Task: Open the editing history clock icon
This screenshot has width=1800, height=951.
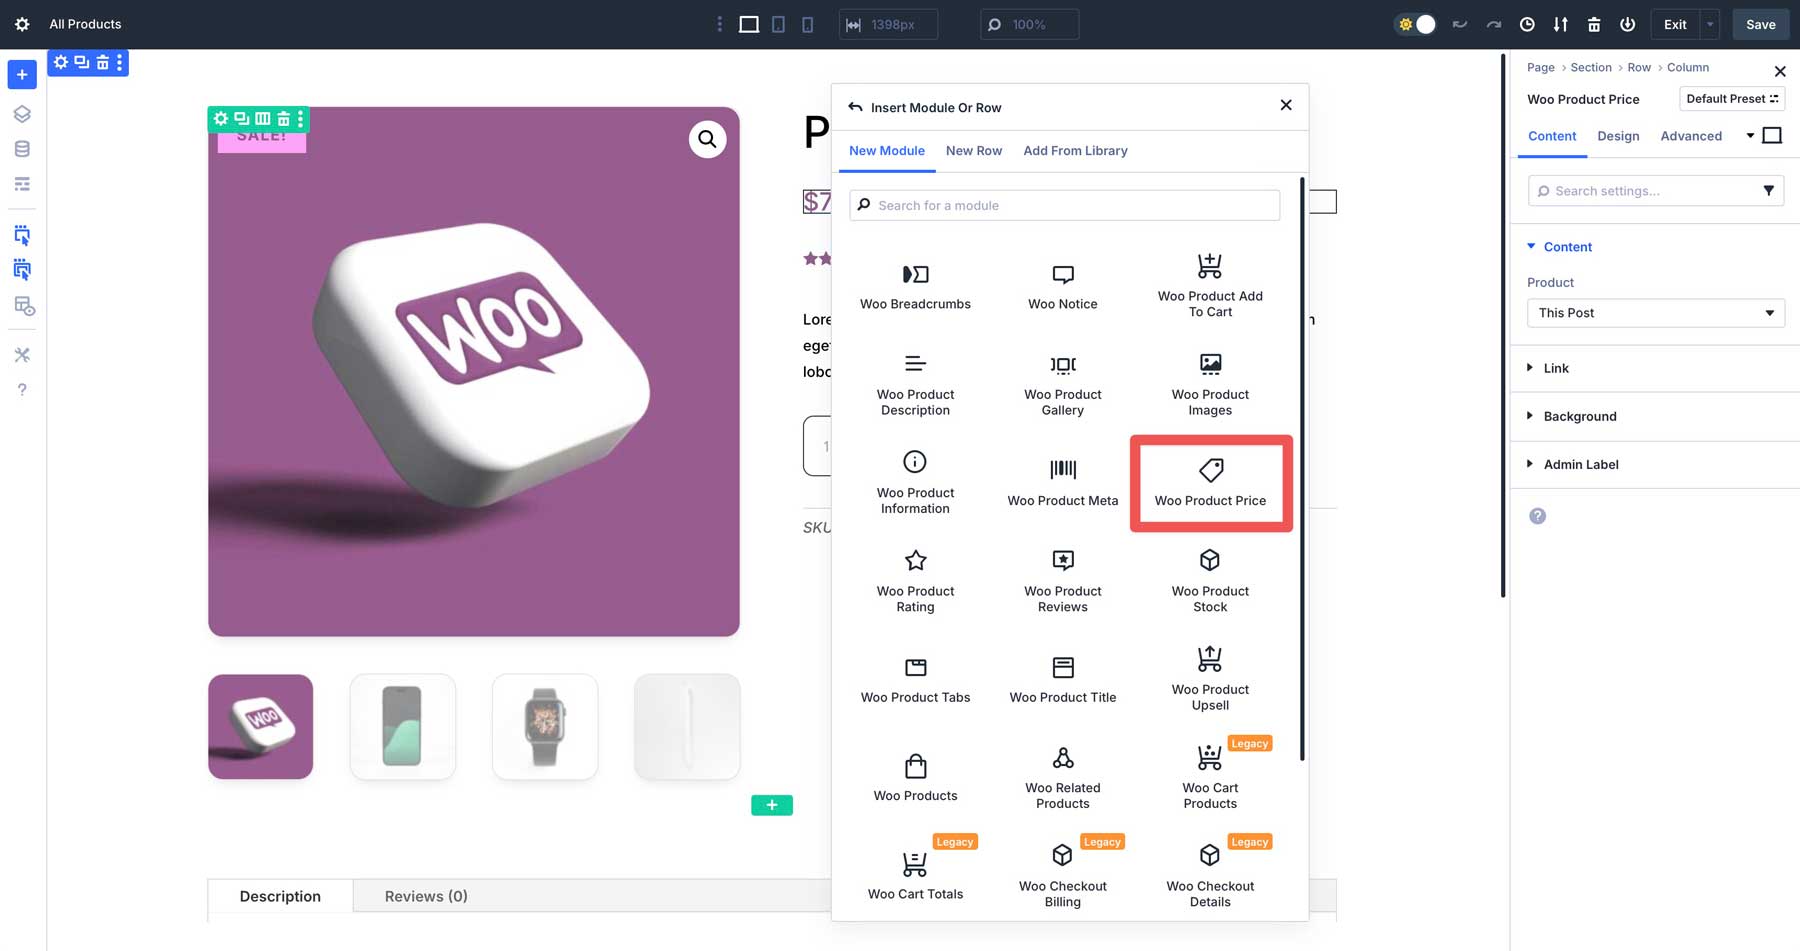Action: click(x=1526, y=24)
